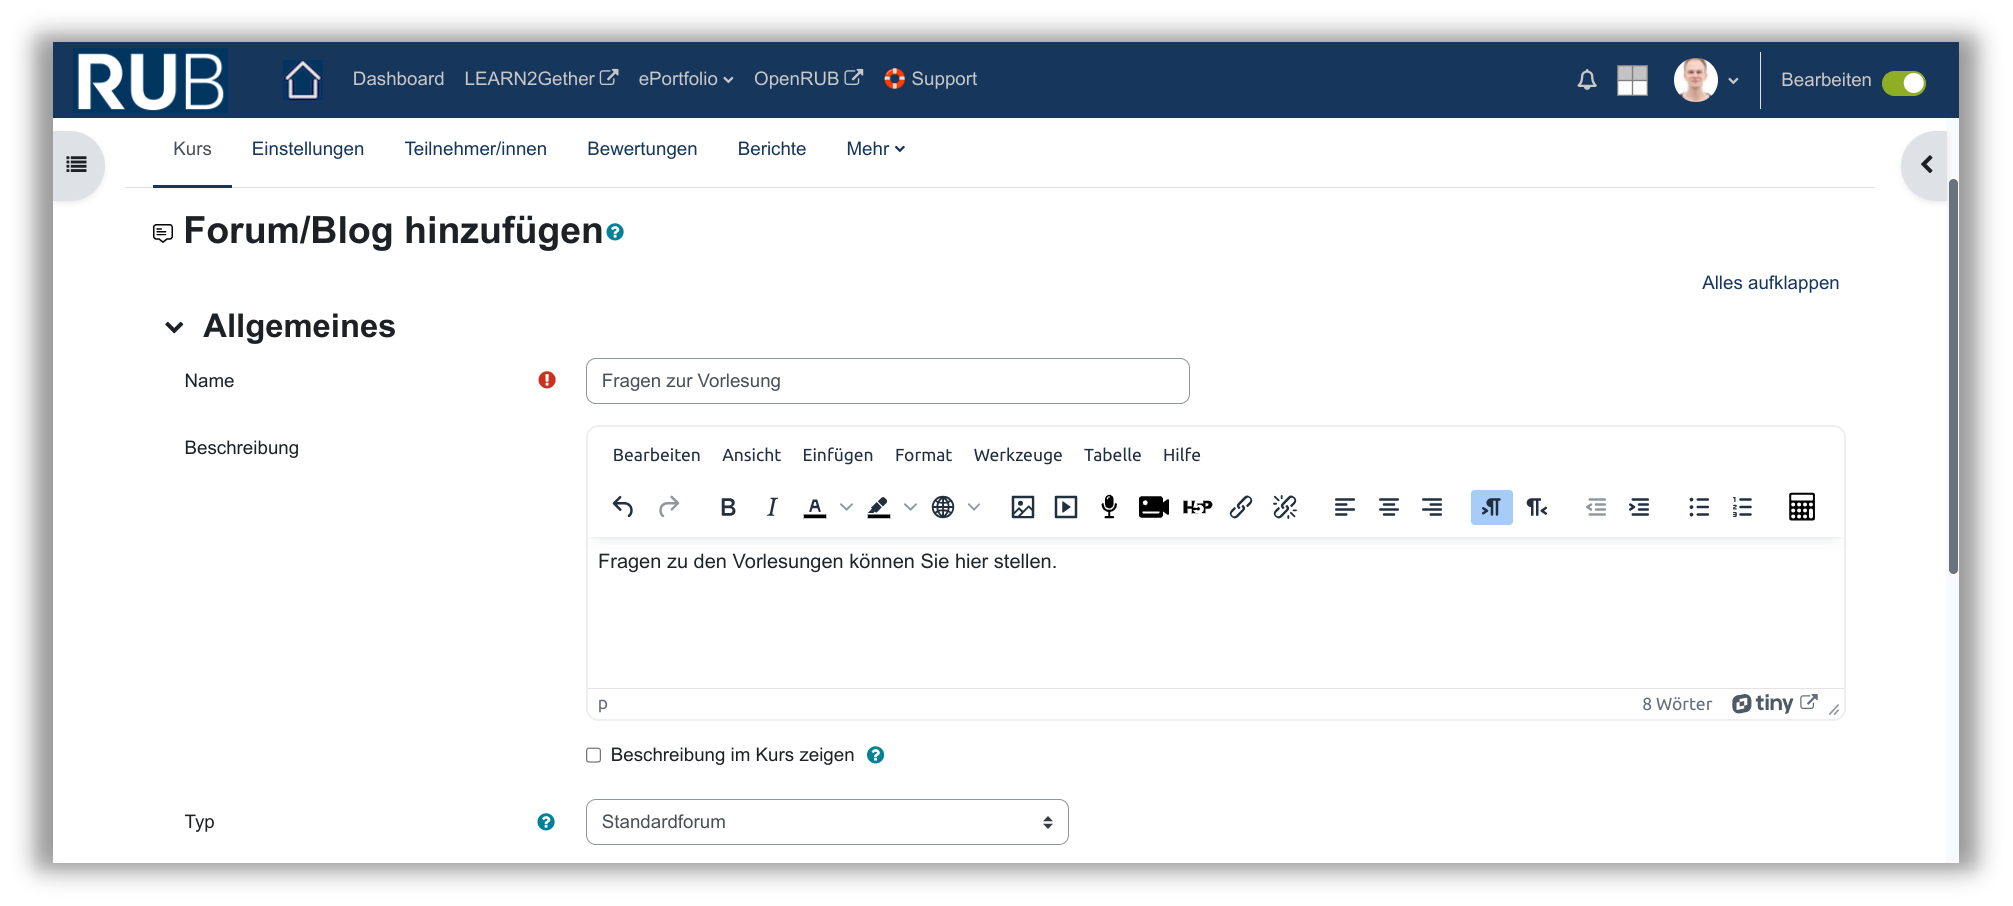Click the equation editor calculator icon
This screenshot has width=2013, height=906.
(1801, 507)
